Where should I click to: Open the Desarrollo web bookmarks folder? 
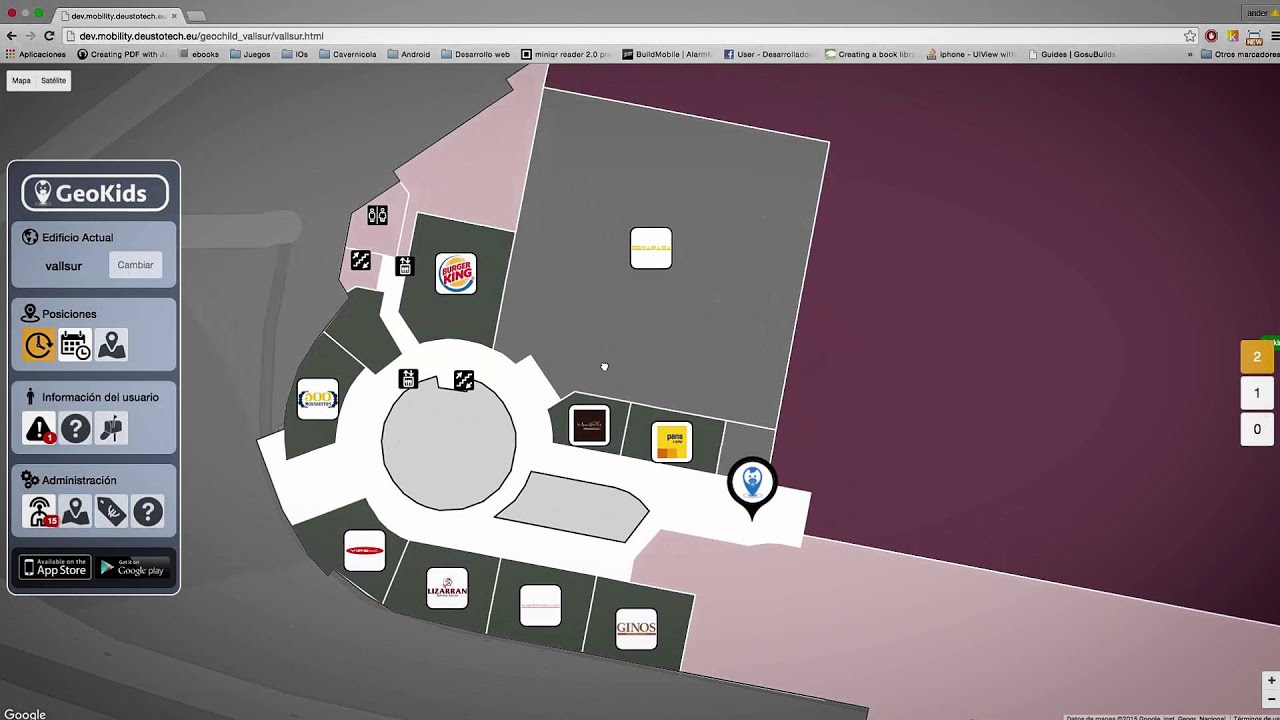pos(475,54)
